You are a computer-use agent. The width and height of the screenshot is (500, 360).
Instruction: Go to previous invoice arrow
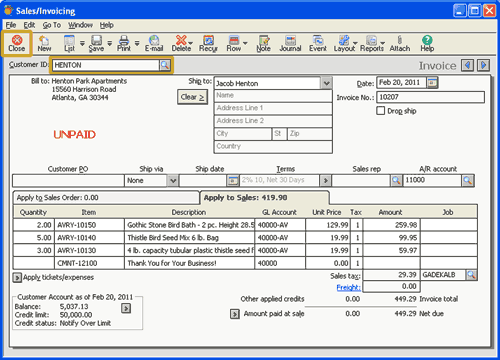[467, 65]
